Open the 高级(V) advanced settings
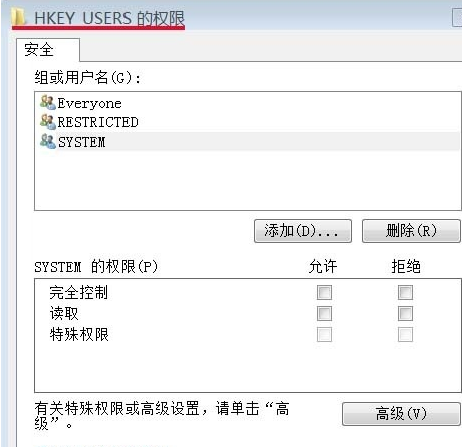 [401, 414]
